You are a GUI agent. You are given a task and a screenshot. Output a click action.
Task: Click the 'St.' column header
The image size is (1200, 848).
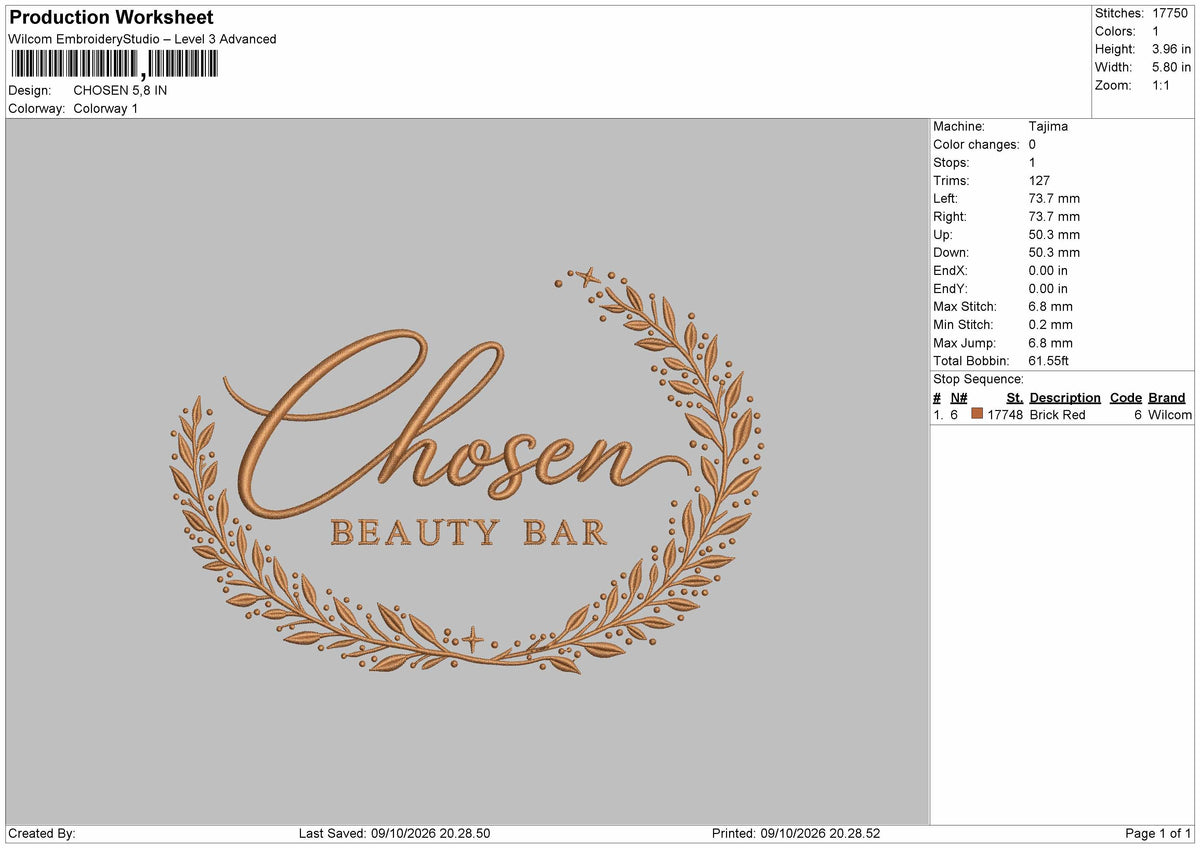1014,397
